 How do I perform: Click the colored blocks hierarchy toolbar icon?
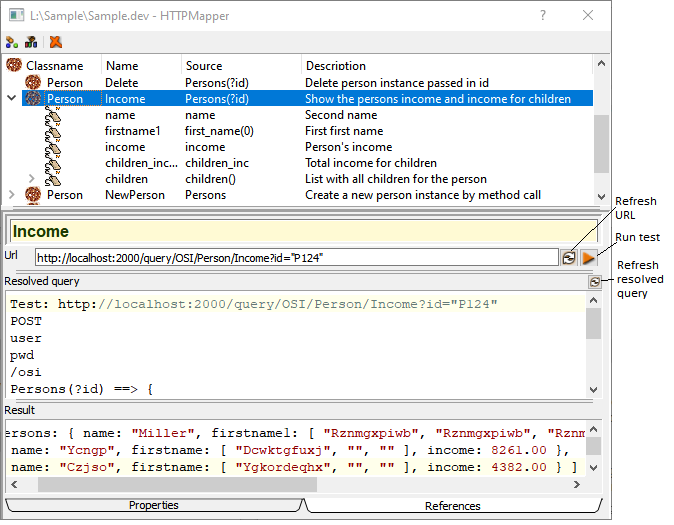click(x=31, y=42)
